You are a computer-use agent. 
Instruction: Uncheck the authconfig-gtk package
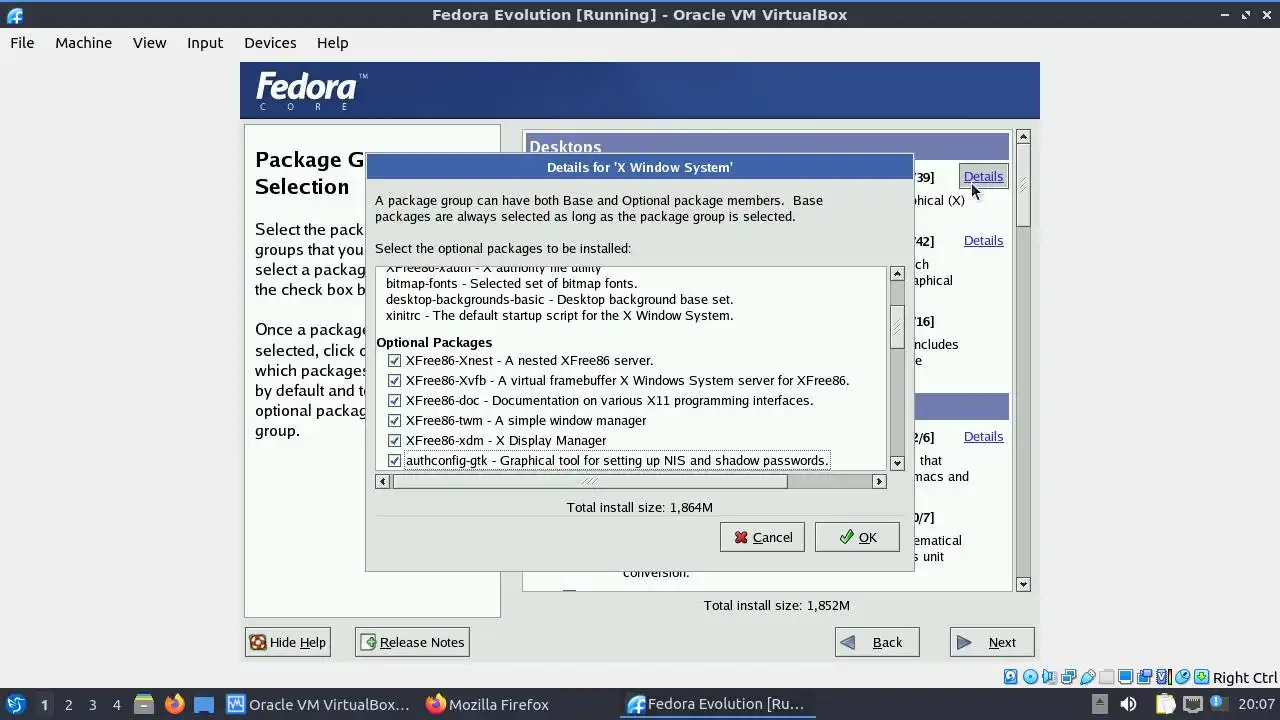(394, 460)
